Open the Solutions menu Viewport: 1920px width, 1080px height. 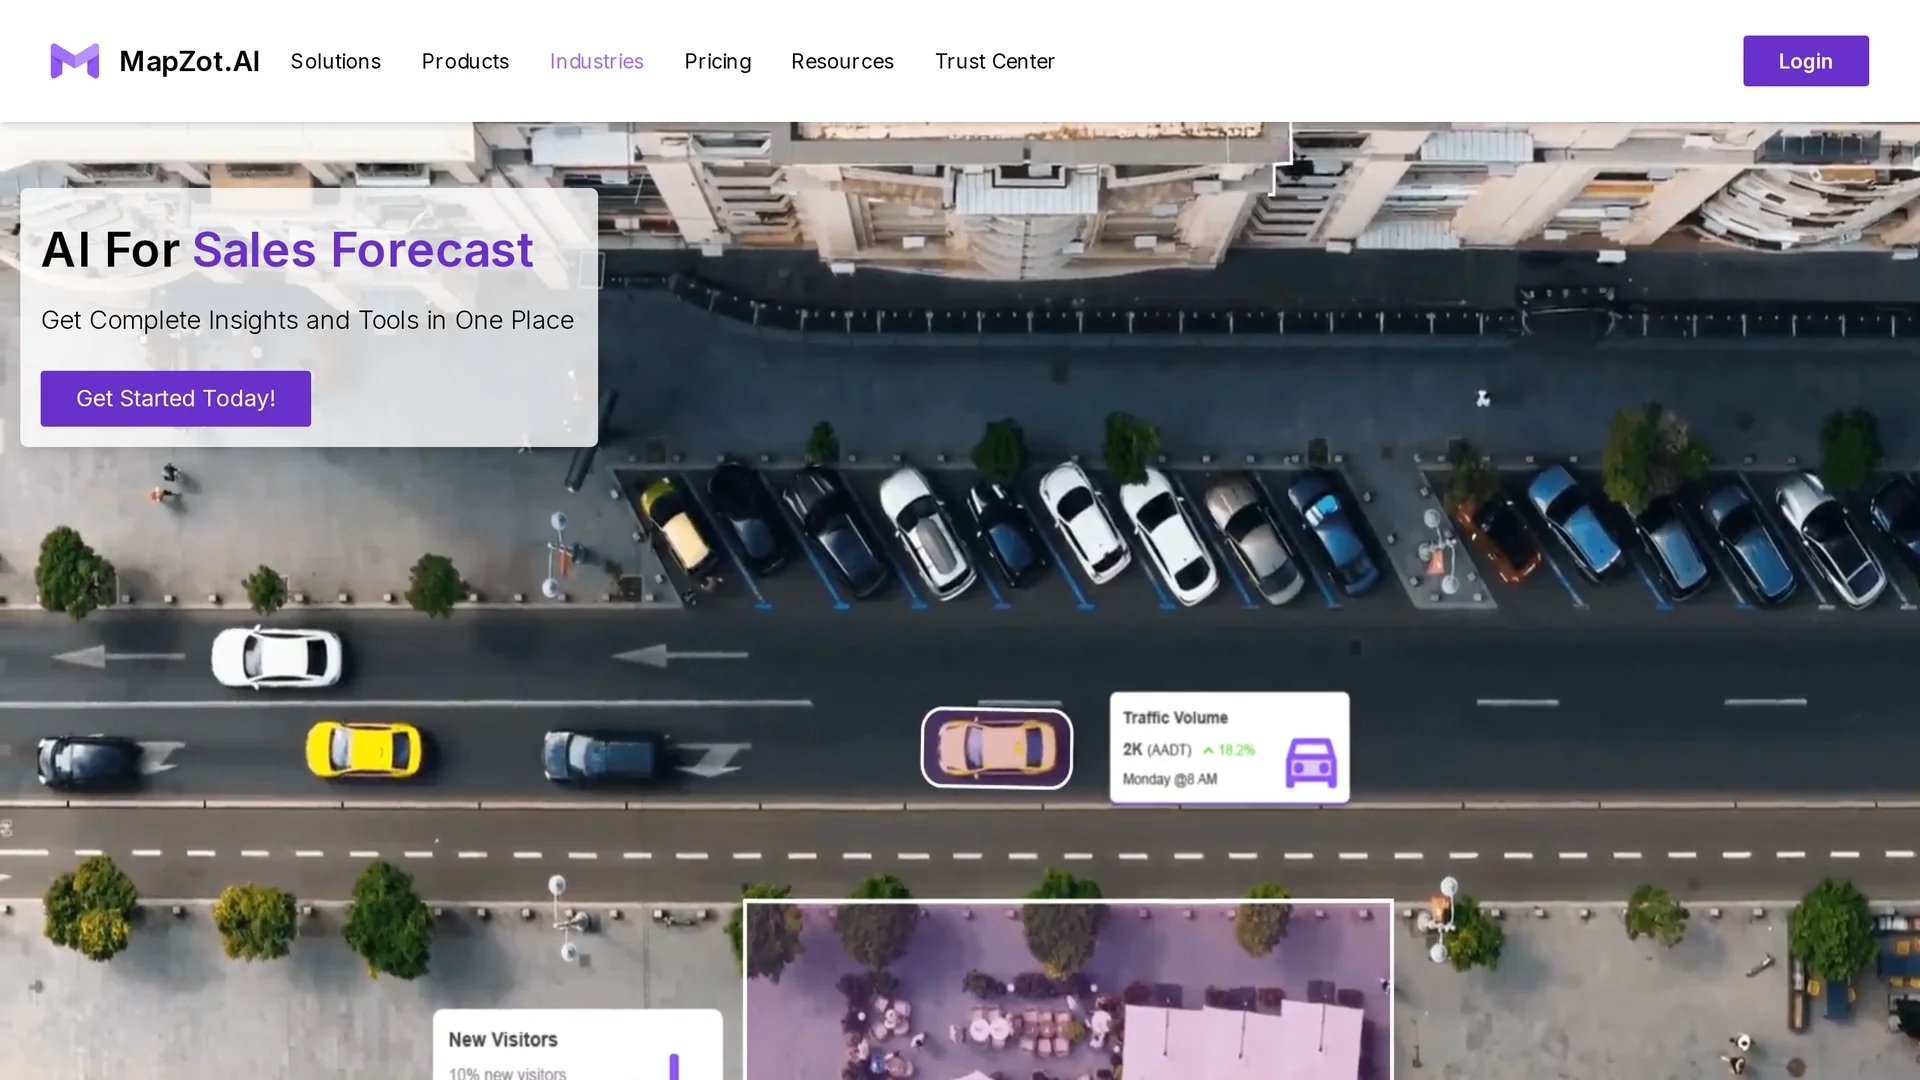click(x=336, y=61)
